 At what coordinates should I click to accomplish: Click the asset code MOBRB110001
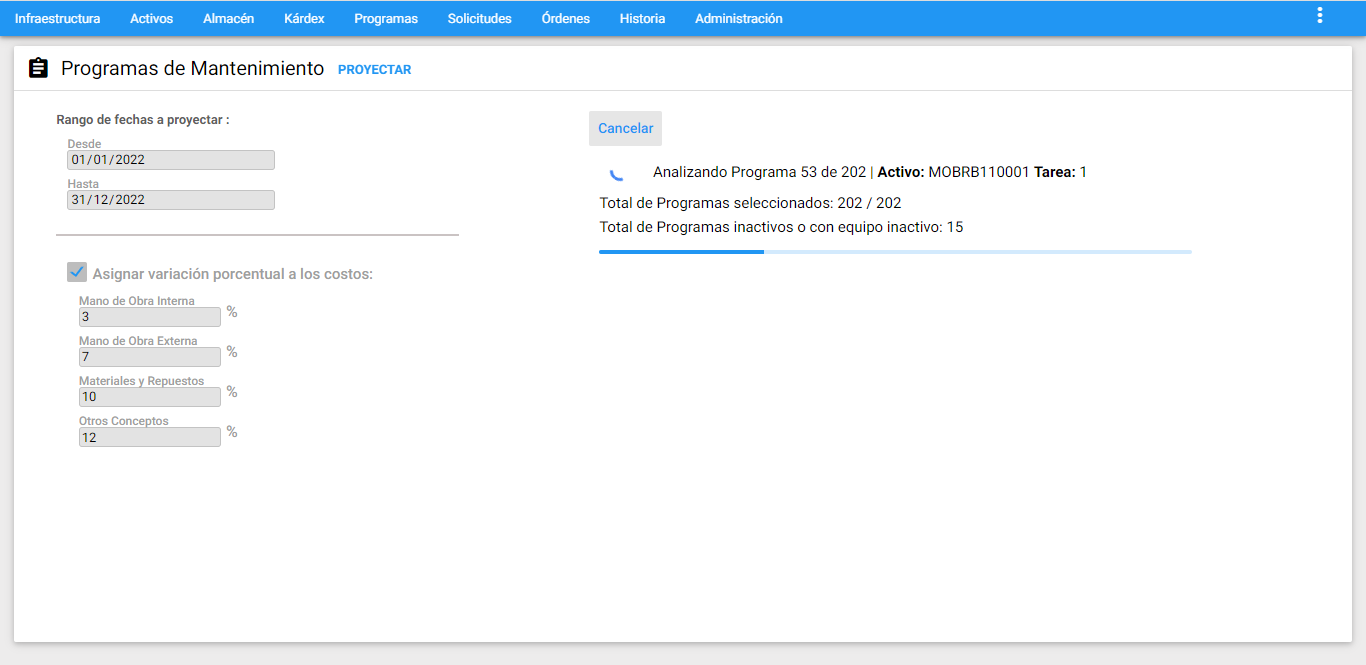[x=979, y=172]
